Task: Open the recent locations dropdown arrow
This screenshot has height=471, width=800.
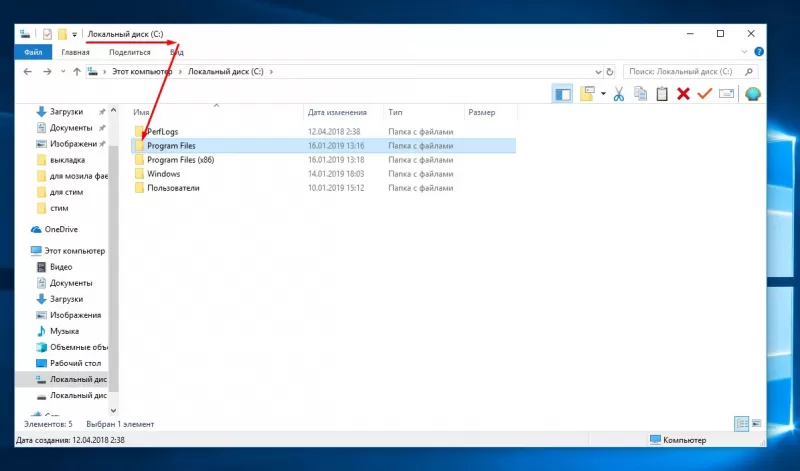Action: 63,72
